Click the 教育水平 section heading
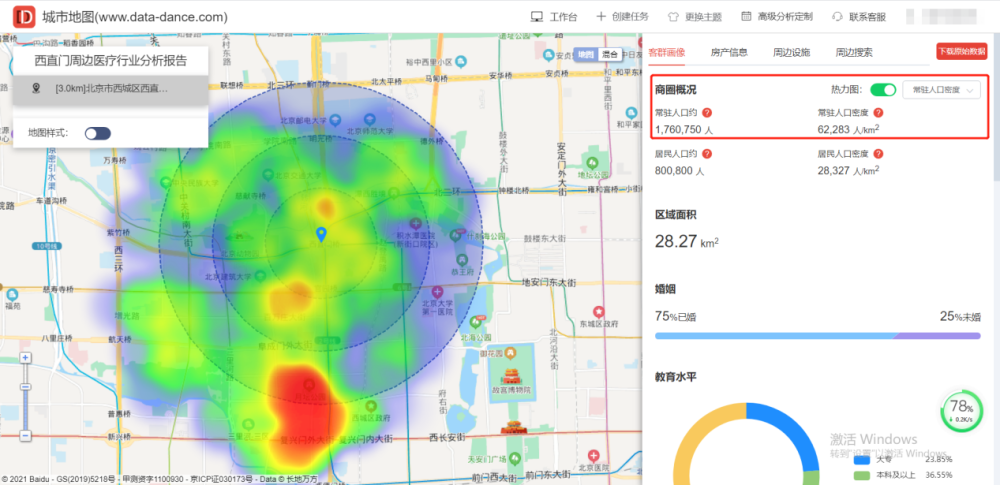This screenshot has height=485, width=1000. [x=675, y=377]
